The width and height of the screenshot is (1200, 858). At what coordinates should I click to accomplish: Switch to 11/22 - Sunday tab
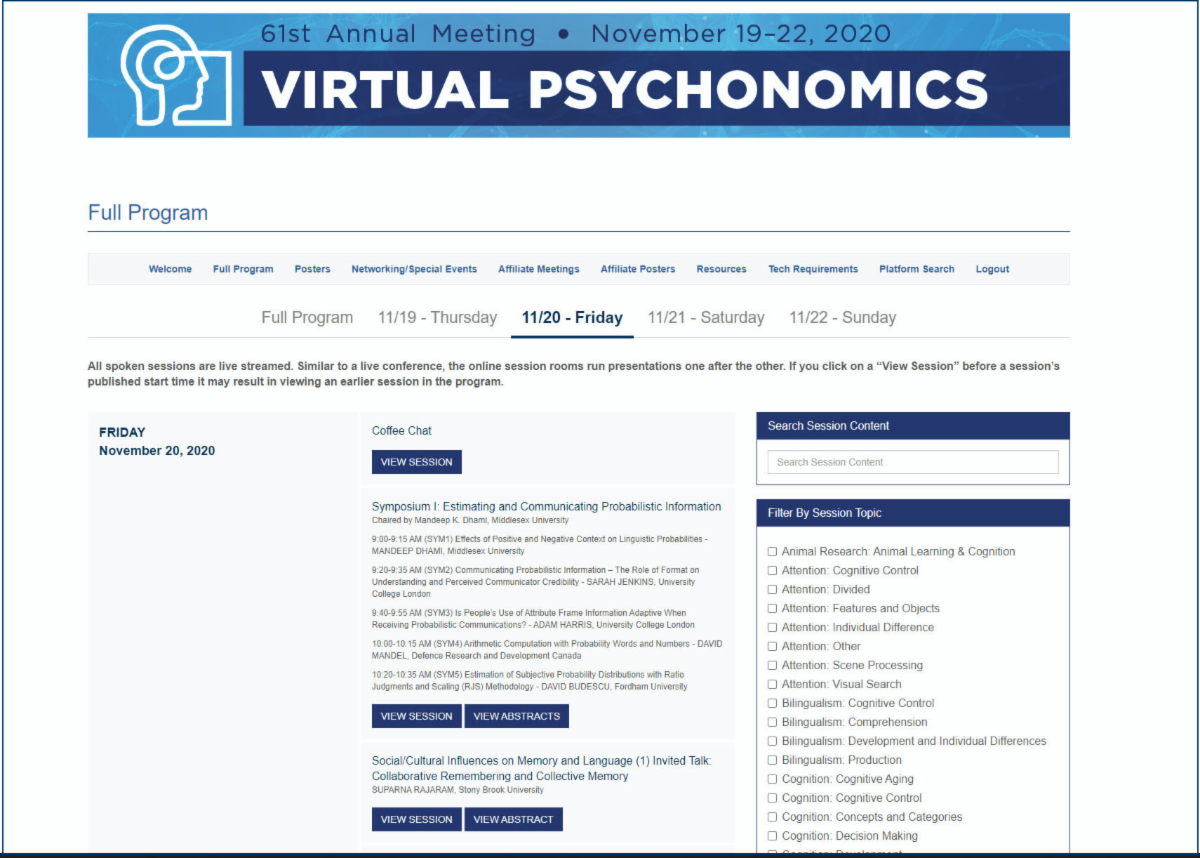(x=843, y=318)
